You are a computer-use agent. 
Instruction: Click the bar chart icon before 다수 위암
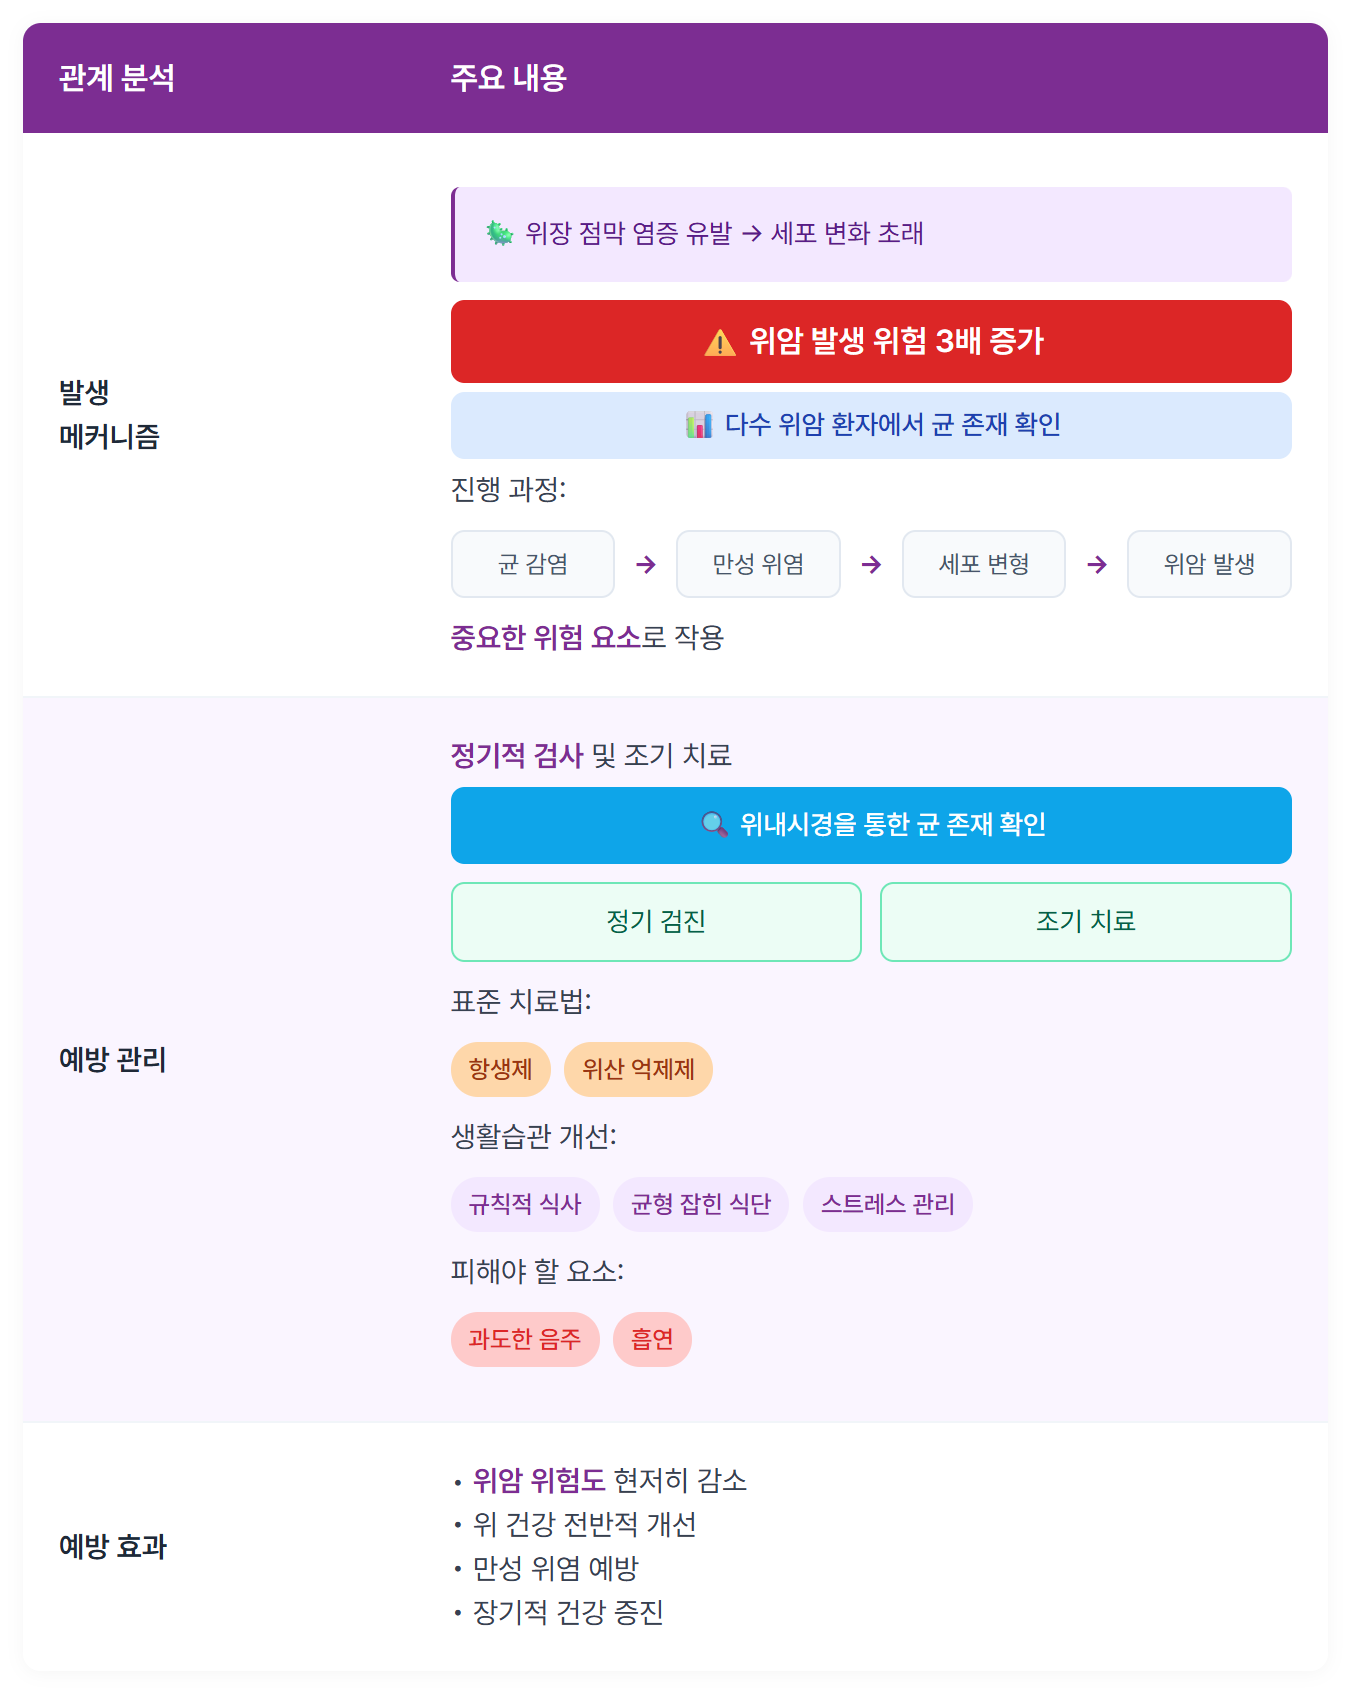pos(699,424)
